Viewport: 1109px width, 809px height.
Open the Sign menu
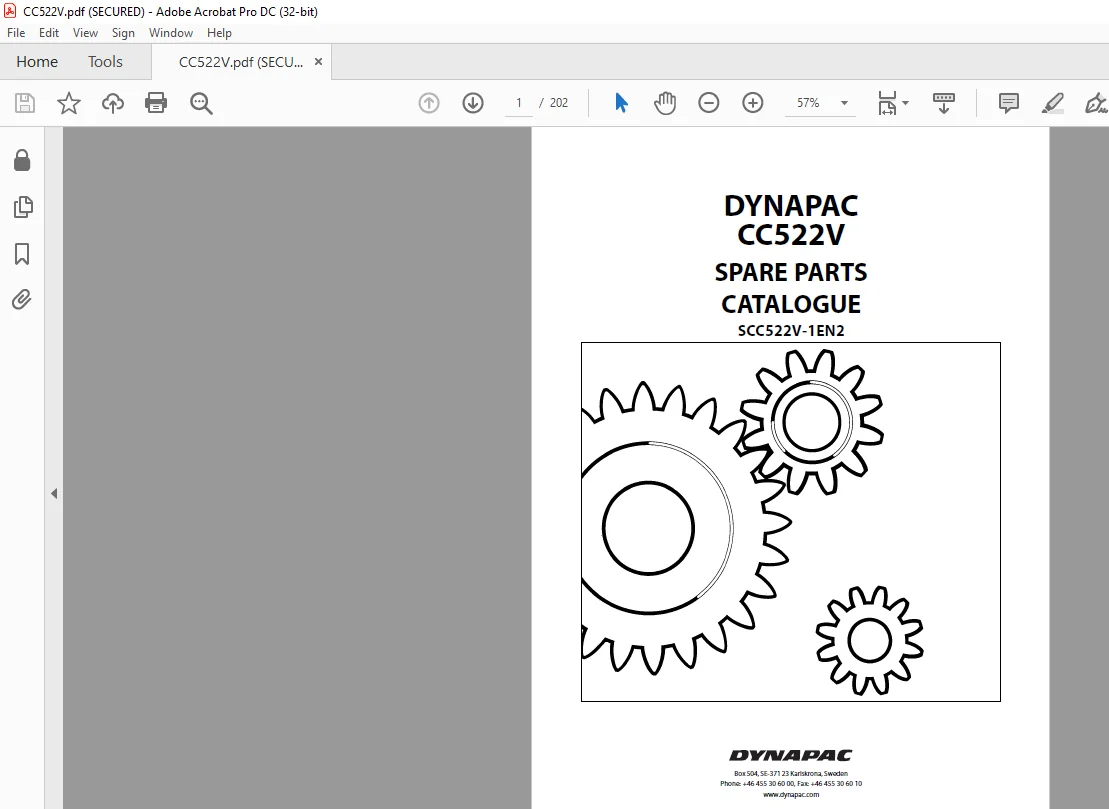pyautogui.click(x=123, y=33)
